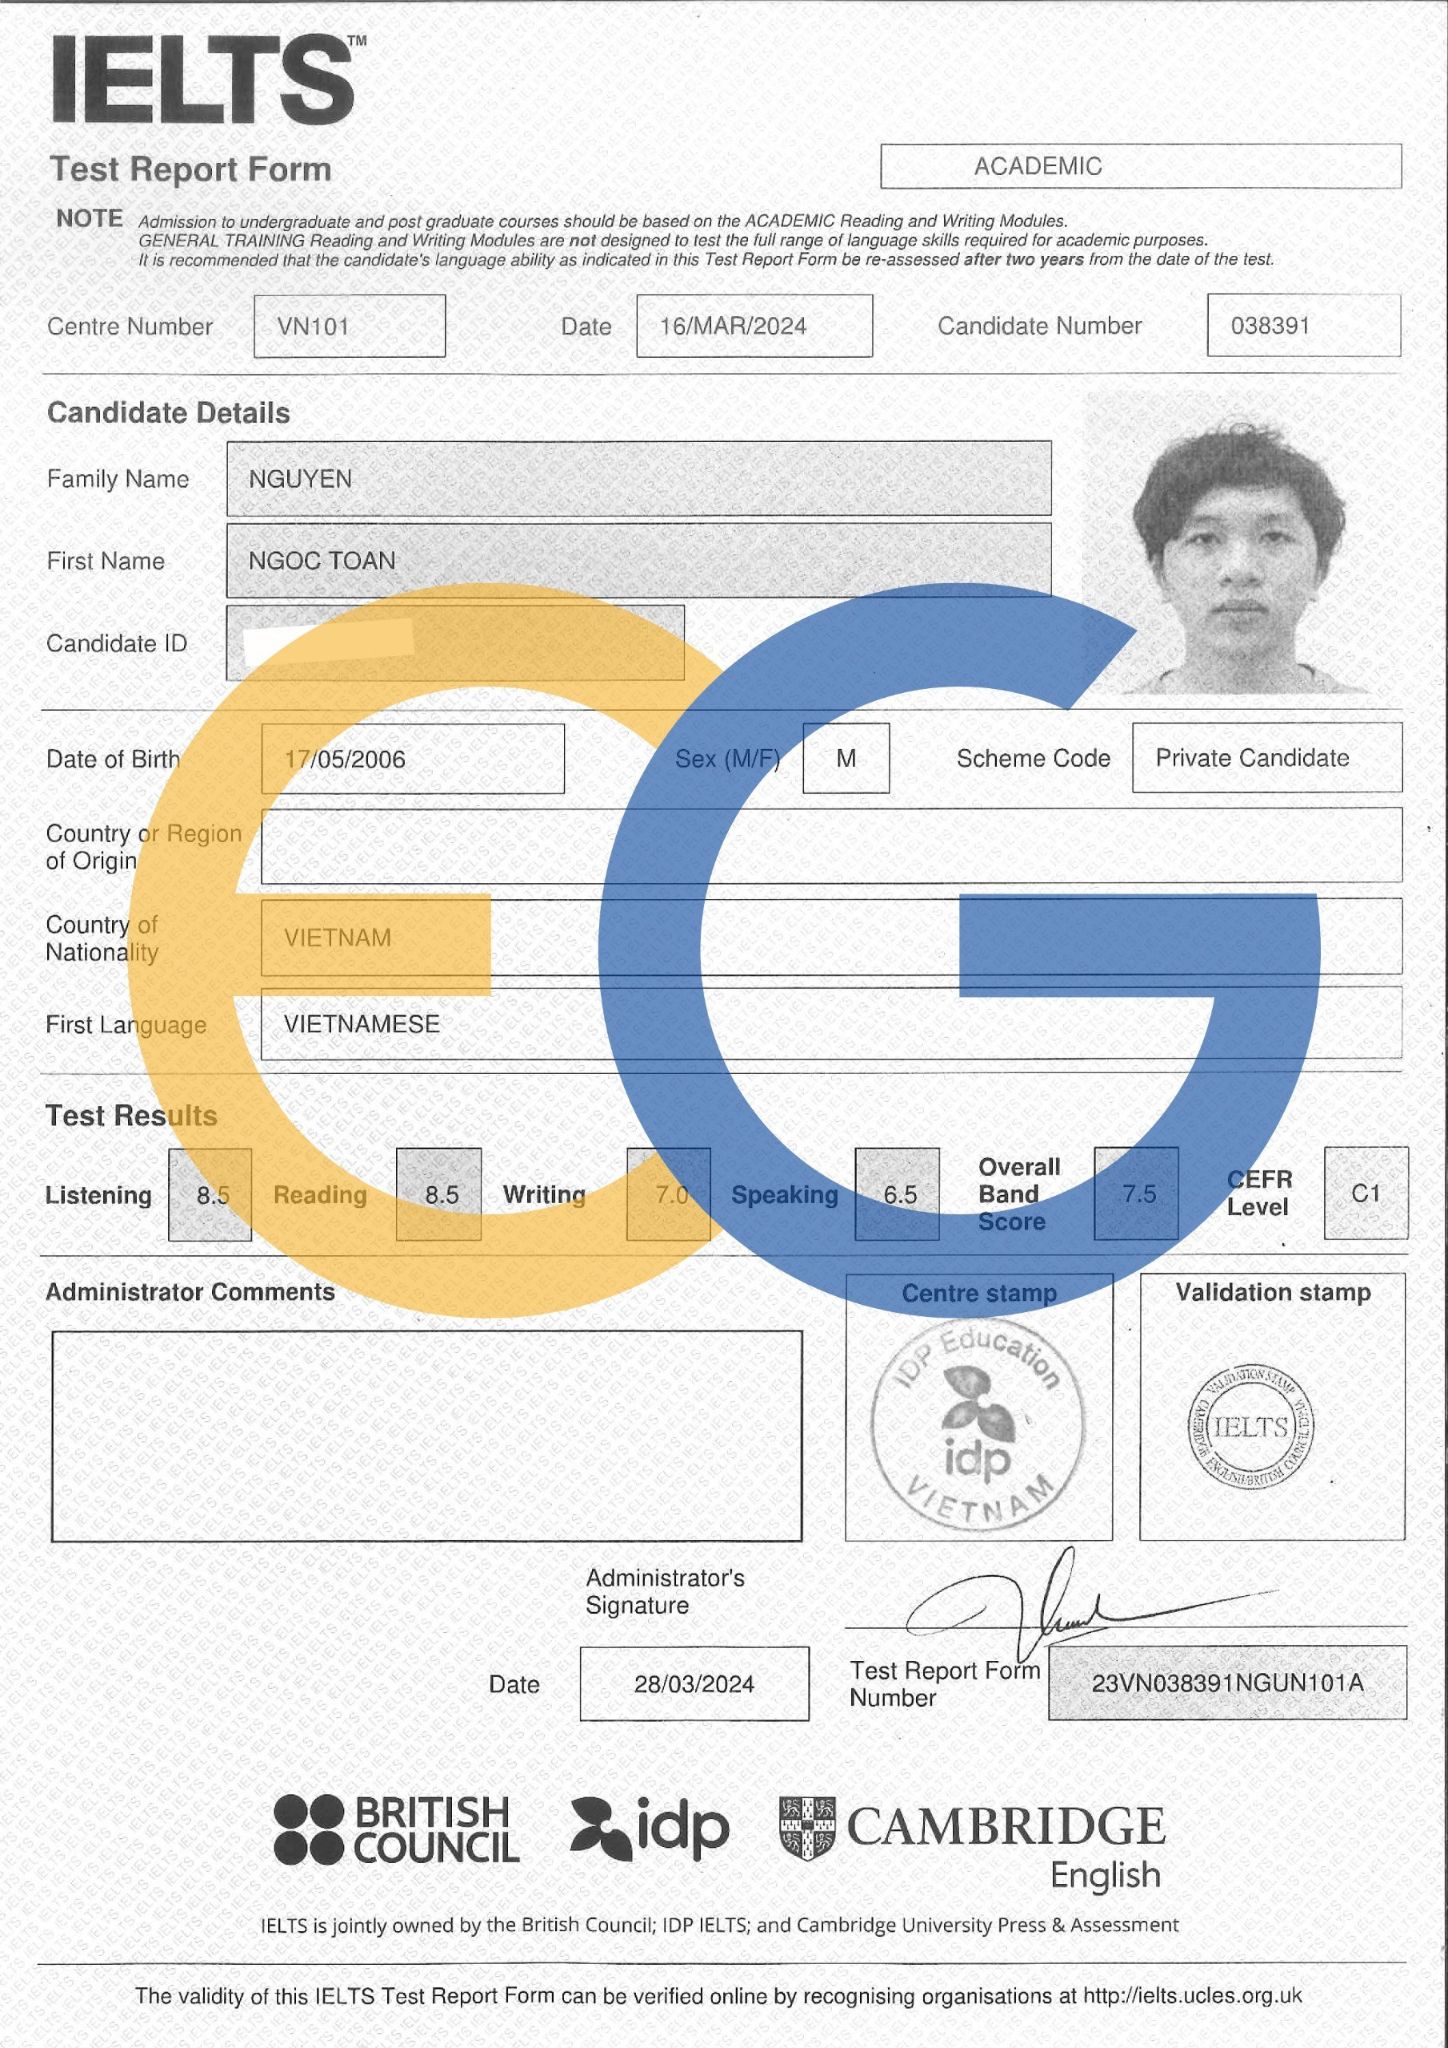This screenshot has height=2048, width=1448.
Task: Click the CEFR Level C1 box
Action: [1365, 1194]
